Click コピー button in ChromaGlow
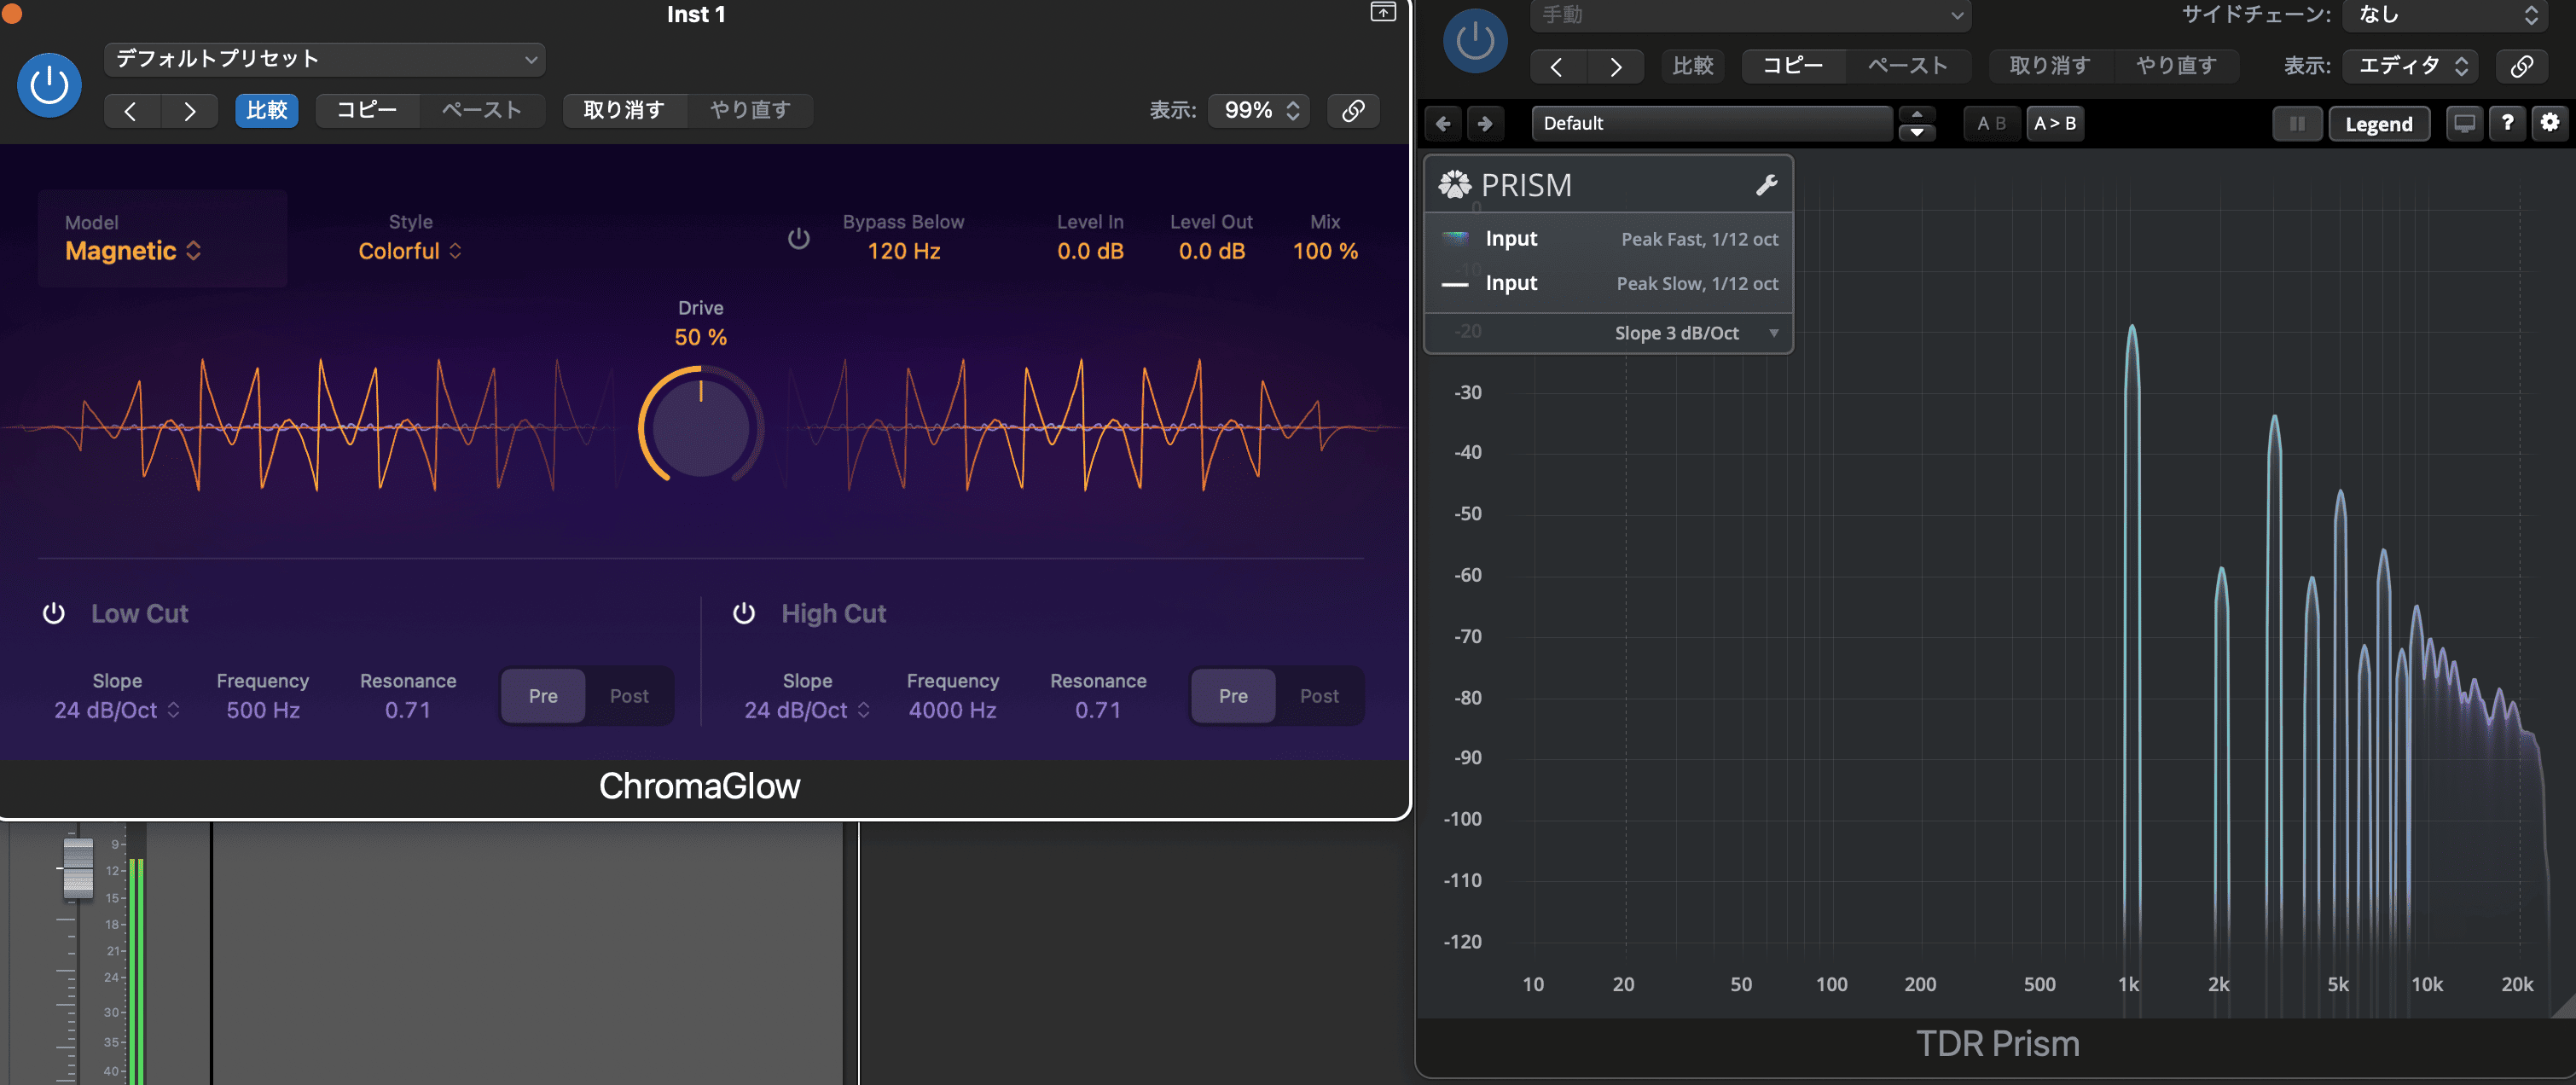 [x=366, y=110]
